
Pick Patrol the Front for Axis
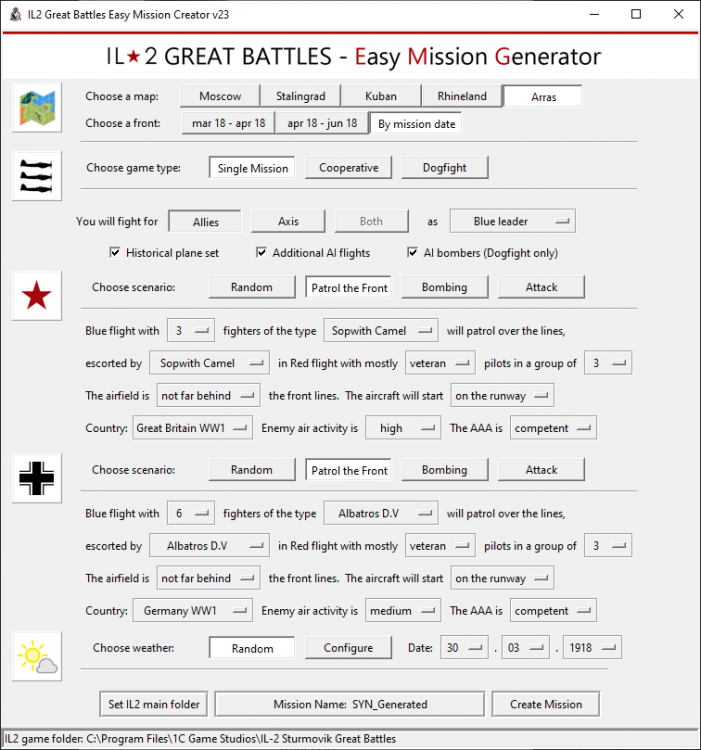349,470
